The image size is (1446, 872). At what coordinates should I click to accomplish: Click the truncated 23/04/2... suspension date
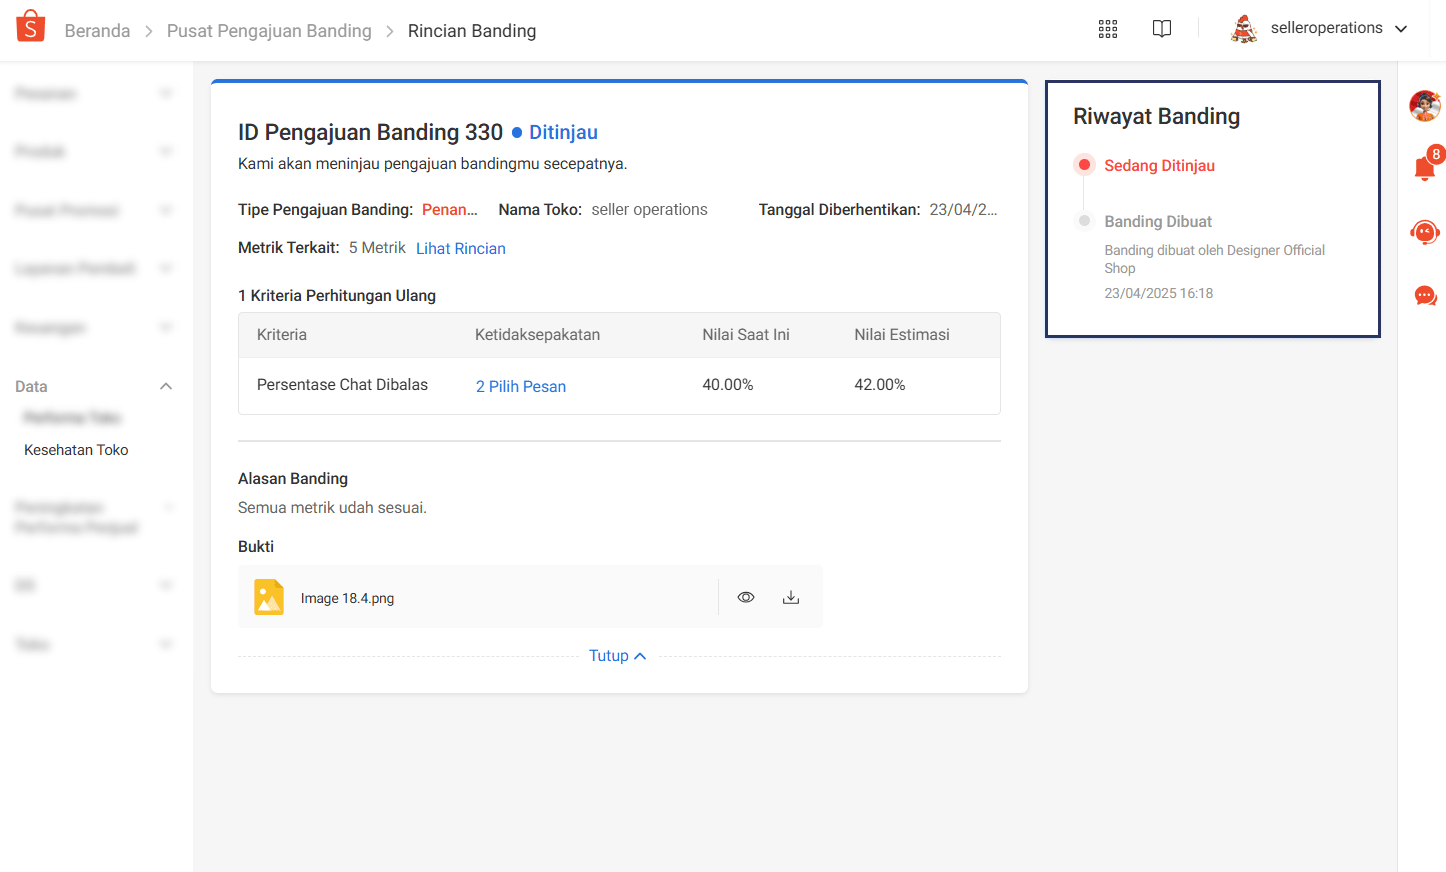point(964,209)
